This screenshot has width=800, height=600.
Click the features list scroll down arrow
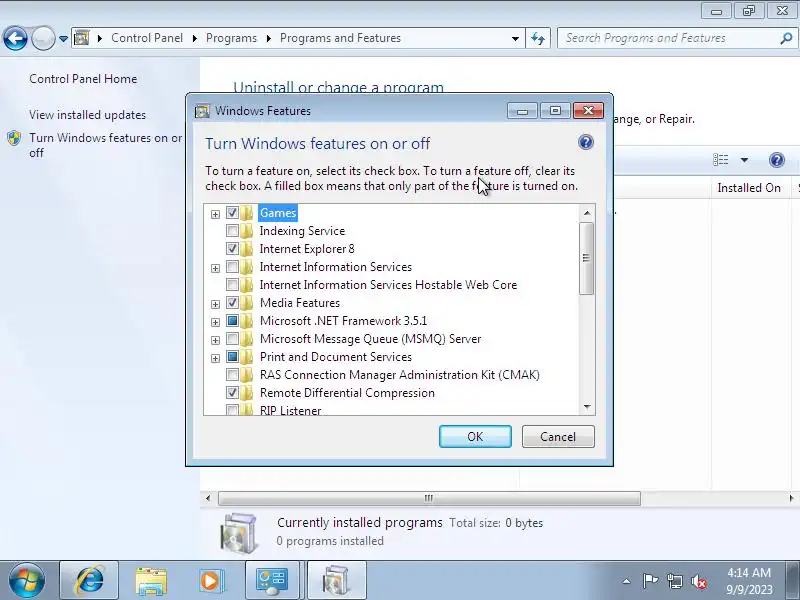pyautogui.click(x=587, y=407)
